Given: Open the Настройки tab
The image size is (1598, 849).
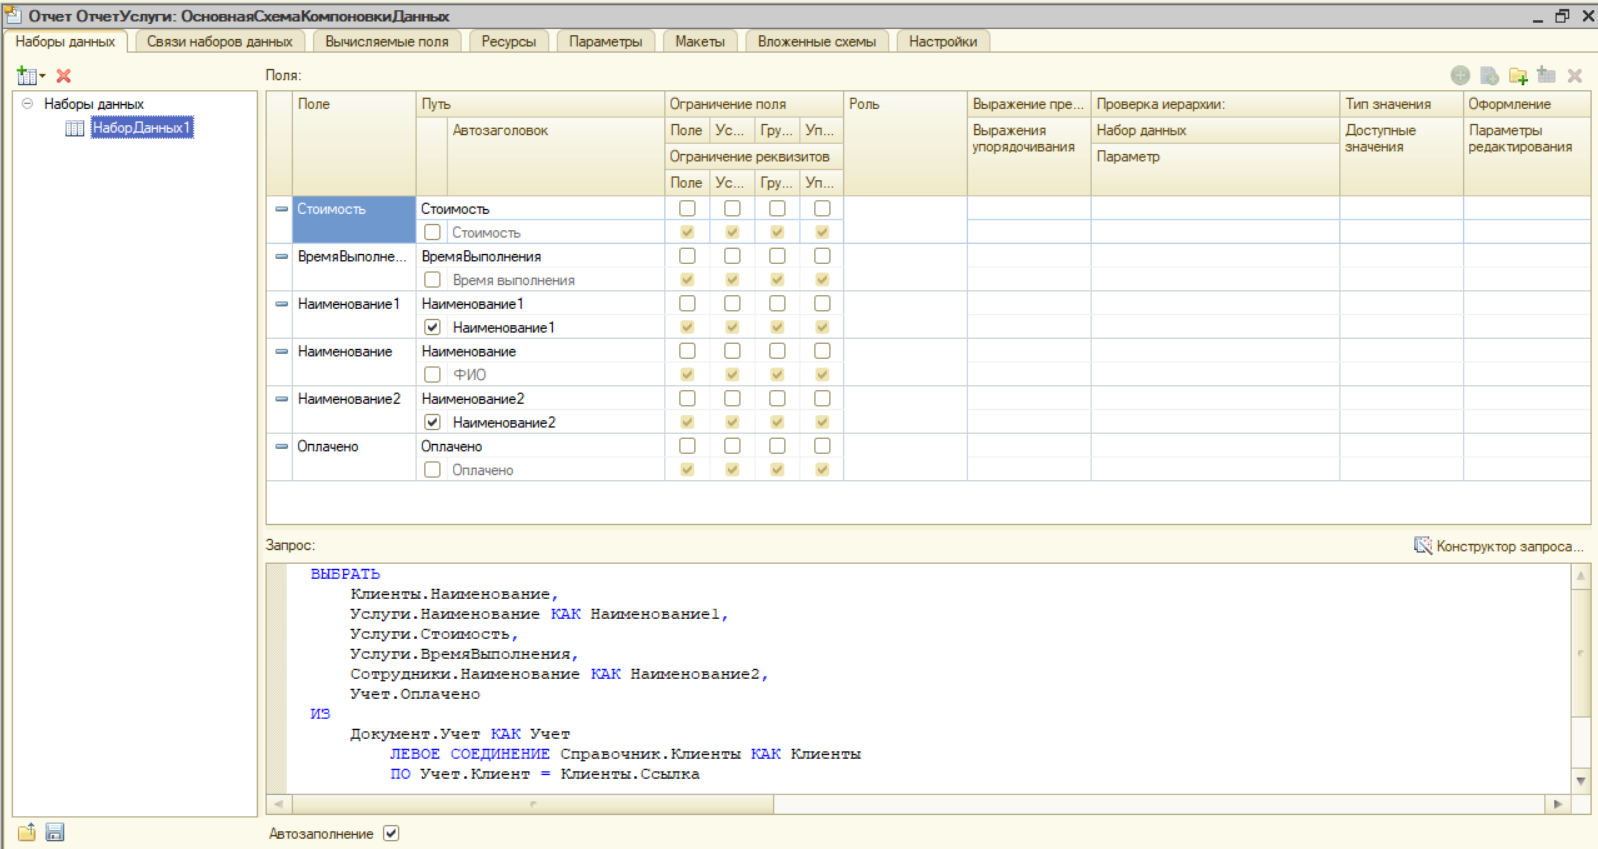Looking at the screenshot, I should tap(942, 41).
